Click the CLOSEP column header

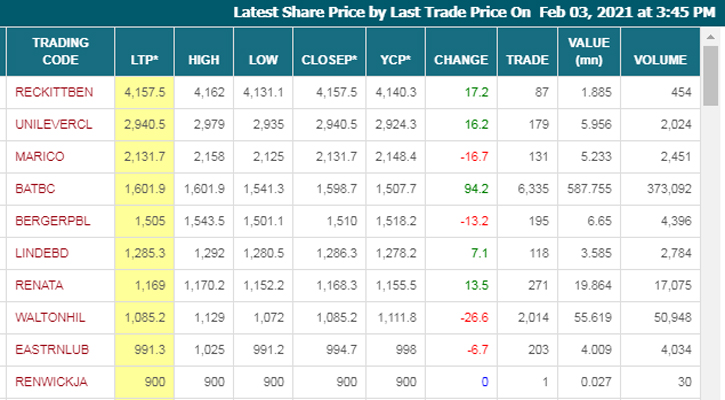pos(328,59)
